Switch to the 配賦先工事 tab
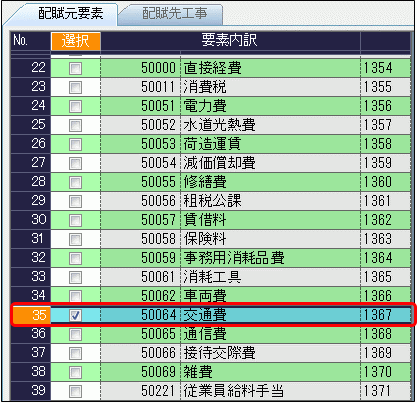Viewport: 417px width, 403px height. [173, 14]
